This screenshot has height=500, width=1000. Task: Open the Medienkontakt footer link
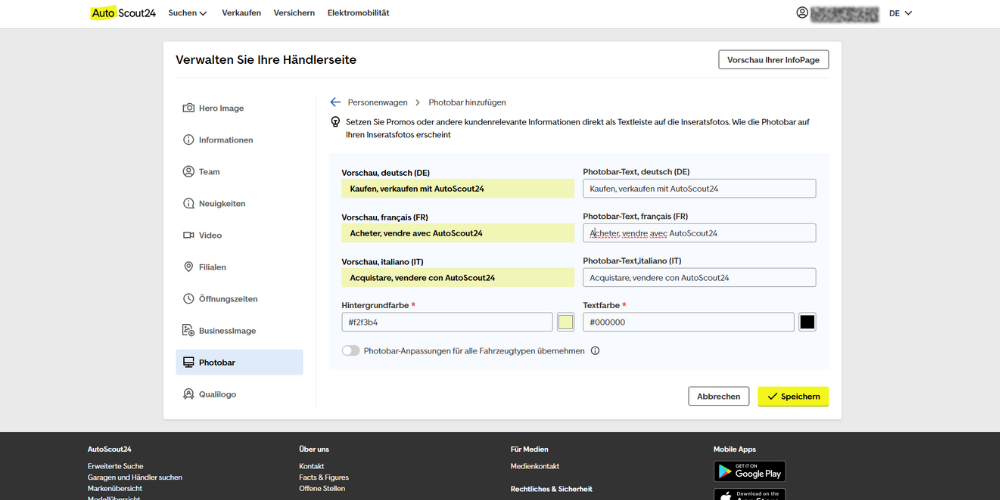click(534, 466)
